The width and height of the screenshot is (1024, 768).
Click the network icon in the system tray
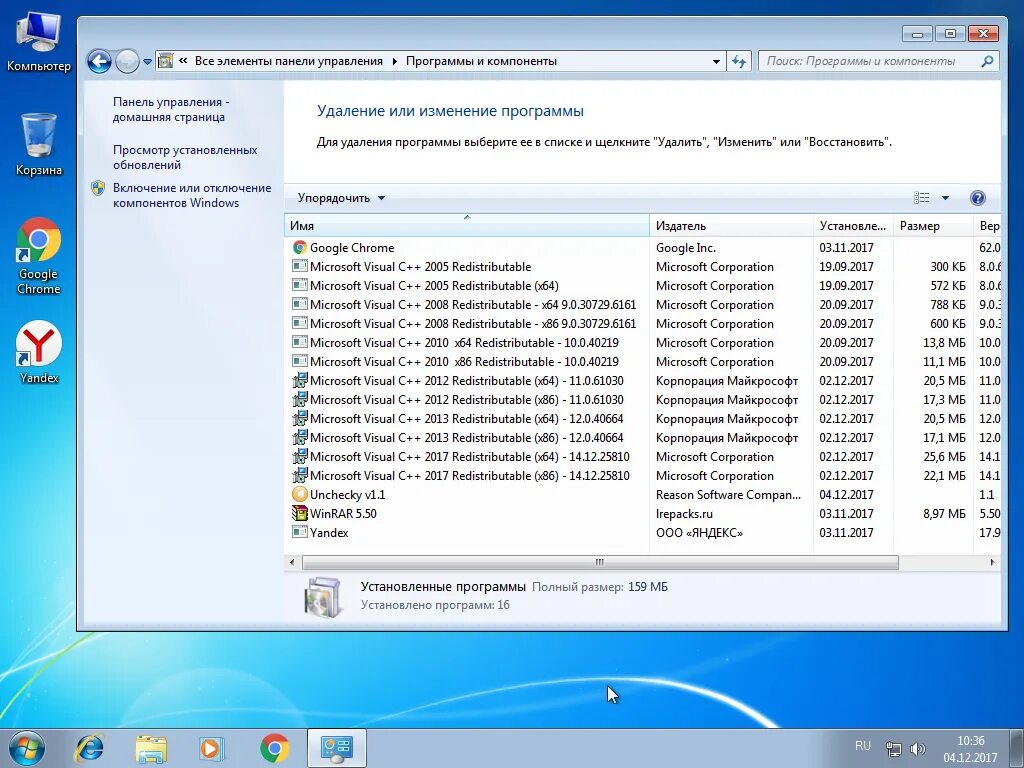pos(893,745)
